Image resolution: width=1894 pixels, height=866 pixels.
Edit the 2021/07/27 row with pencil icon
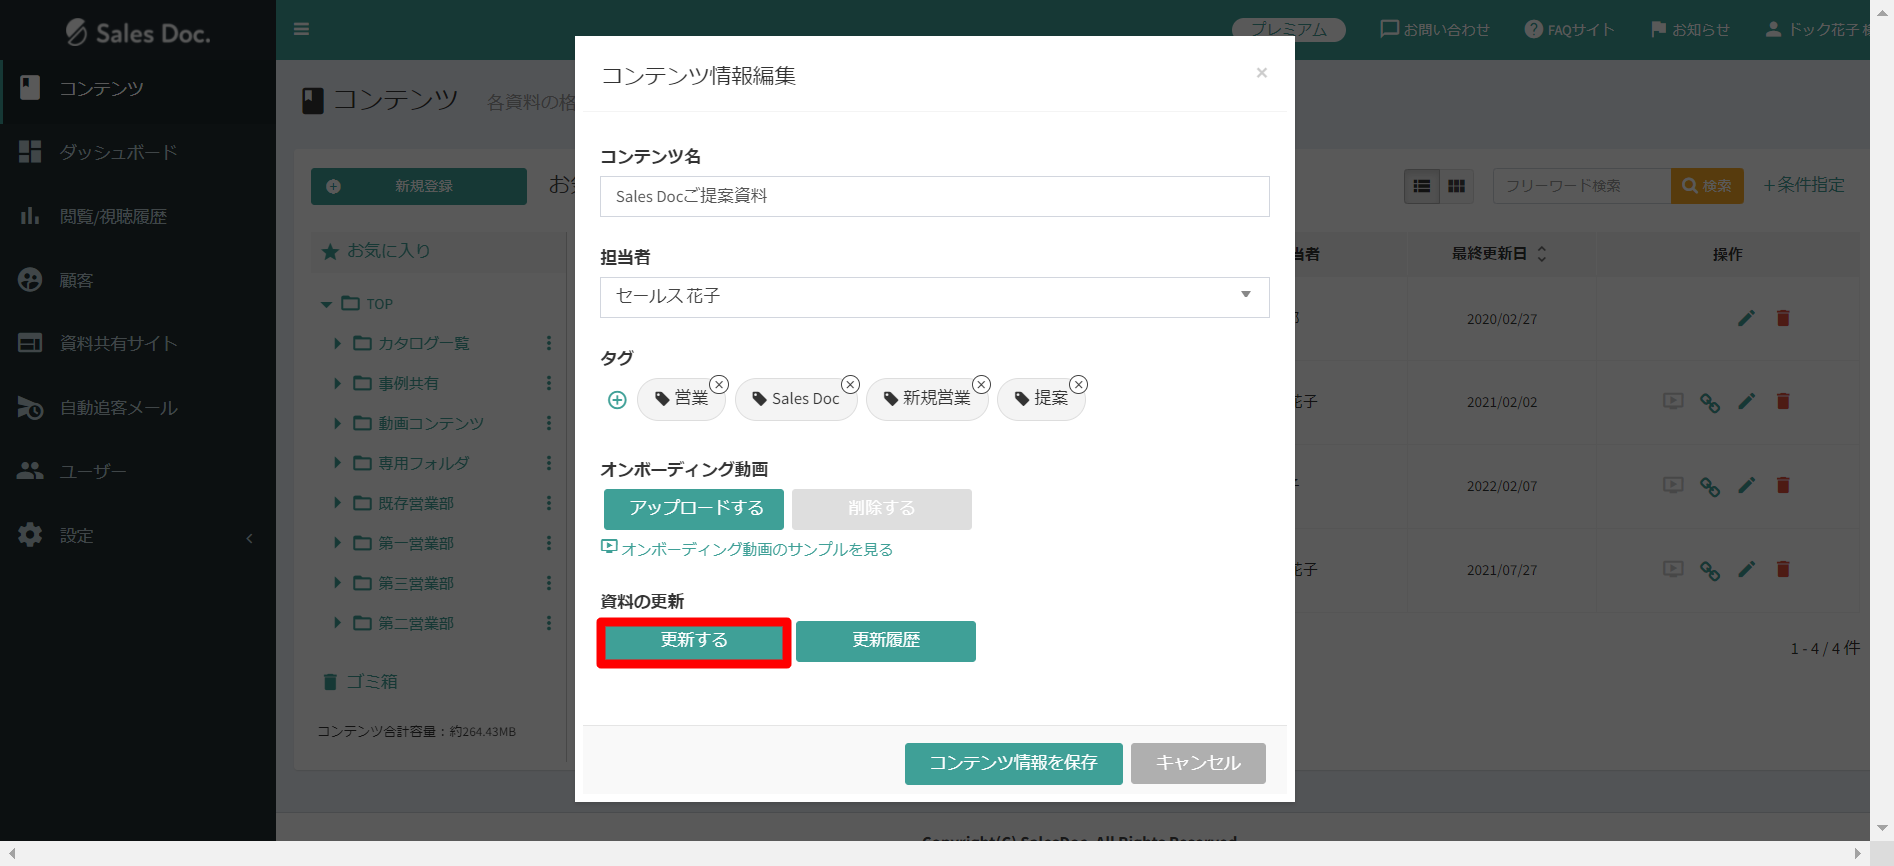(1746, 569)
